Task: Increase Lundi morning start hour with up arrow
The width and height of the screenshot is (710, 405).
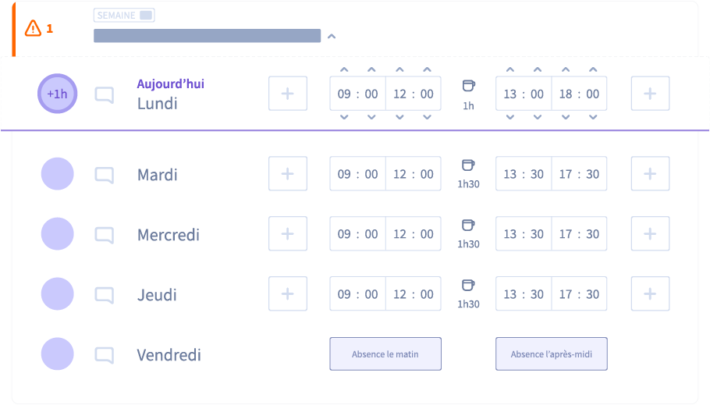Action: tap(344, 70)
